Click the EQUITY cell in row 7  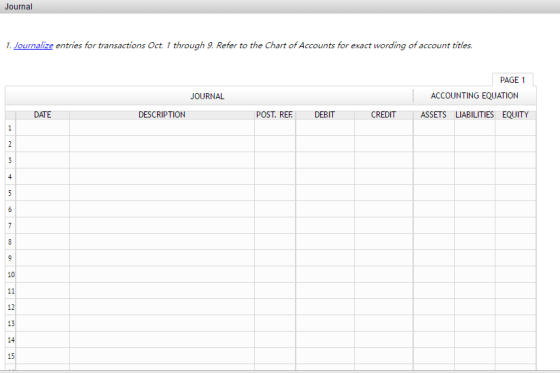515,225
